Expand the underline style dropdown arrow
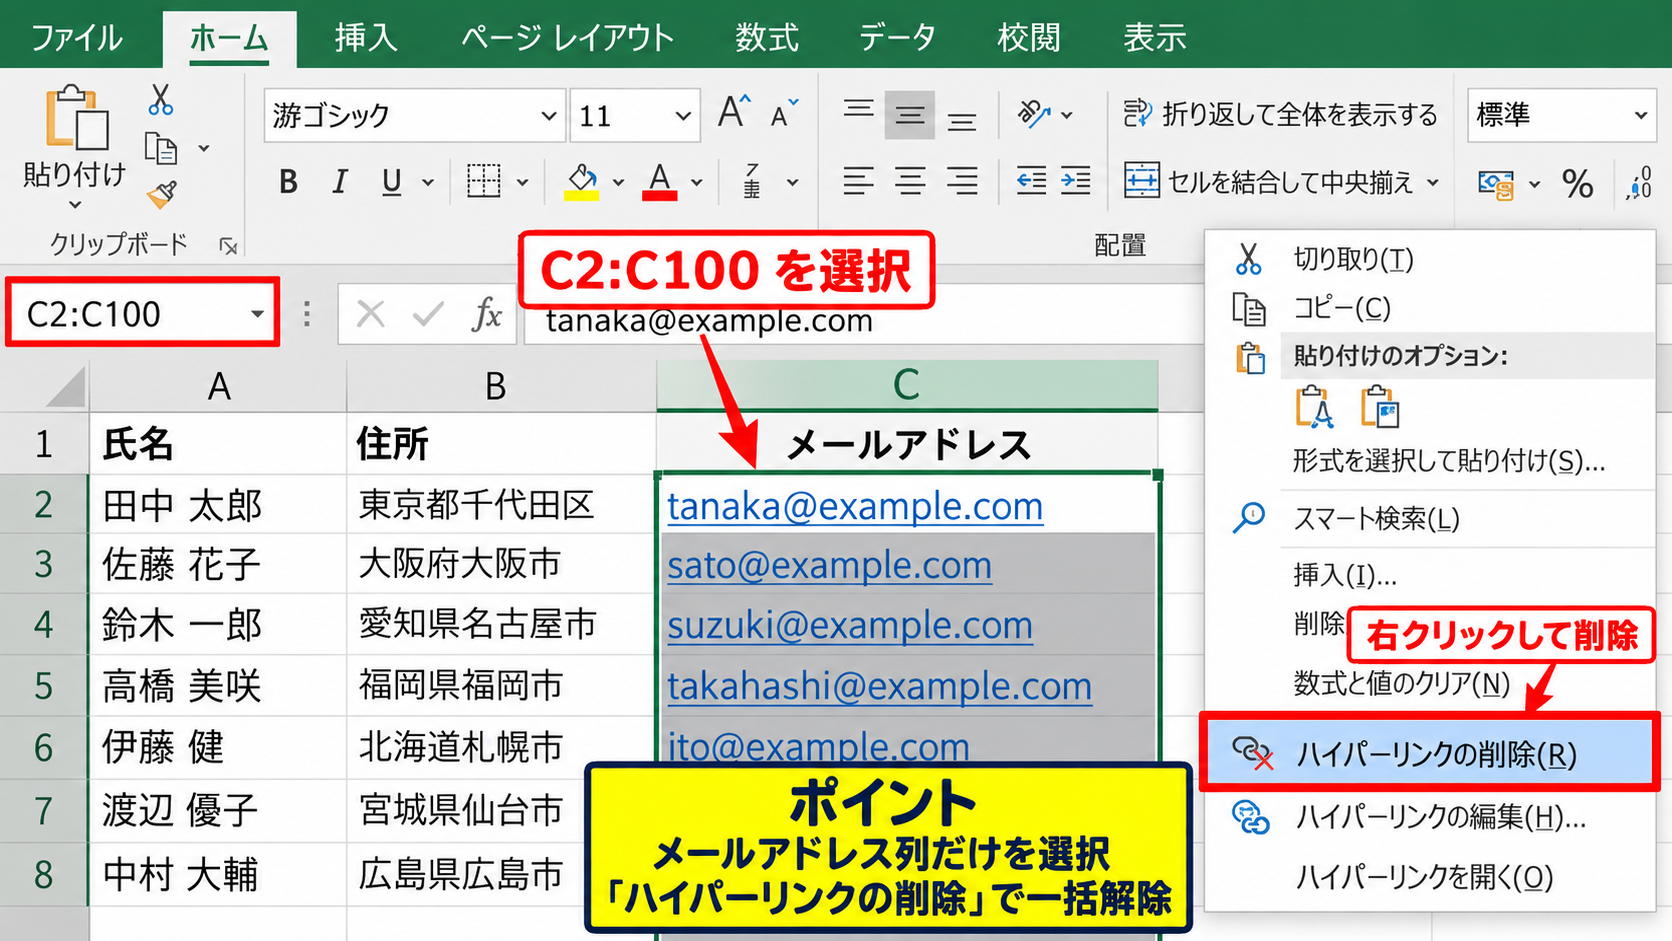Screen dimensions: 1672x941 coord(428,182)
